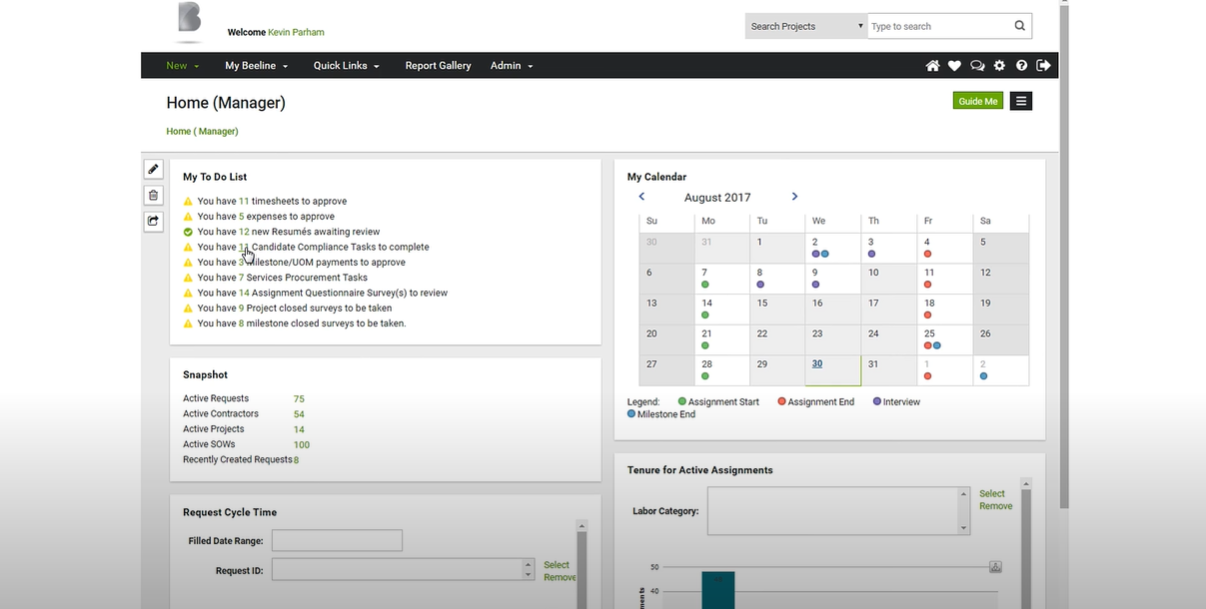
Task: Open the Report Gallery menu item
Action: (438, 66)
